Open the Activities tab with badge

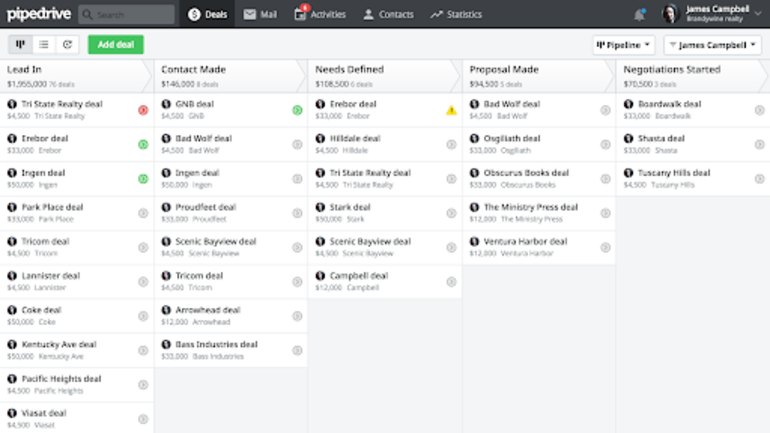click(320, 14)
